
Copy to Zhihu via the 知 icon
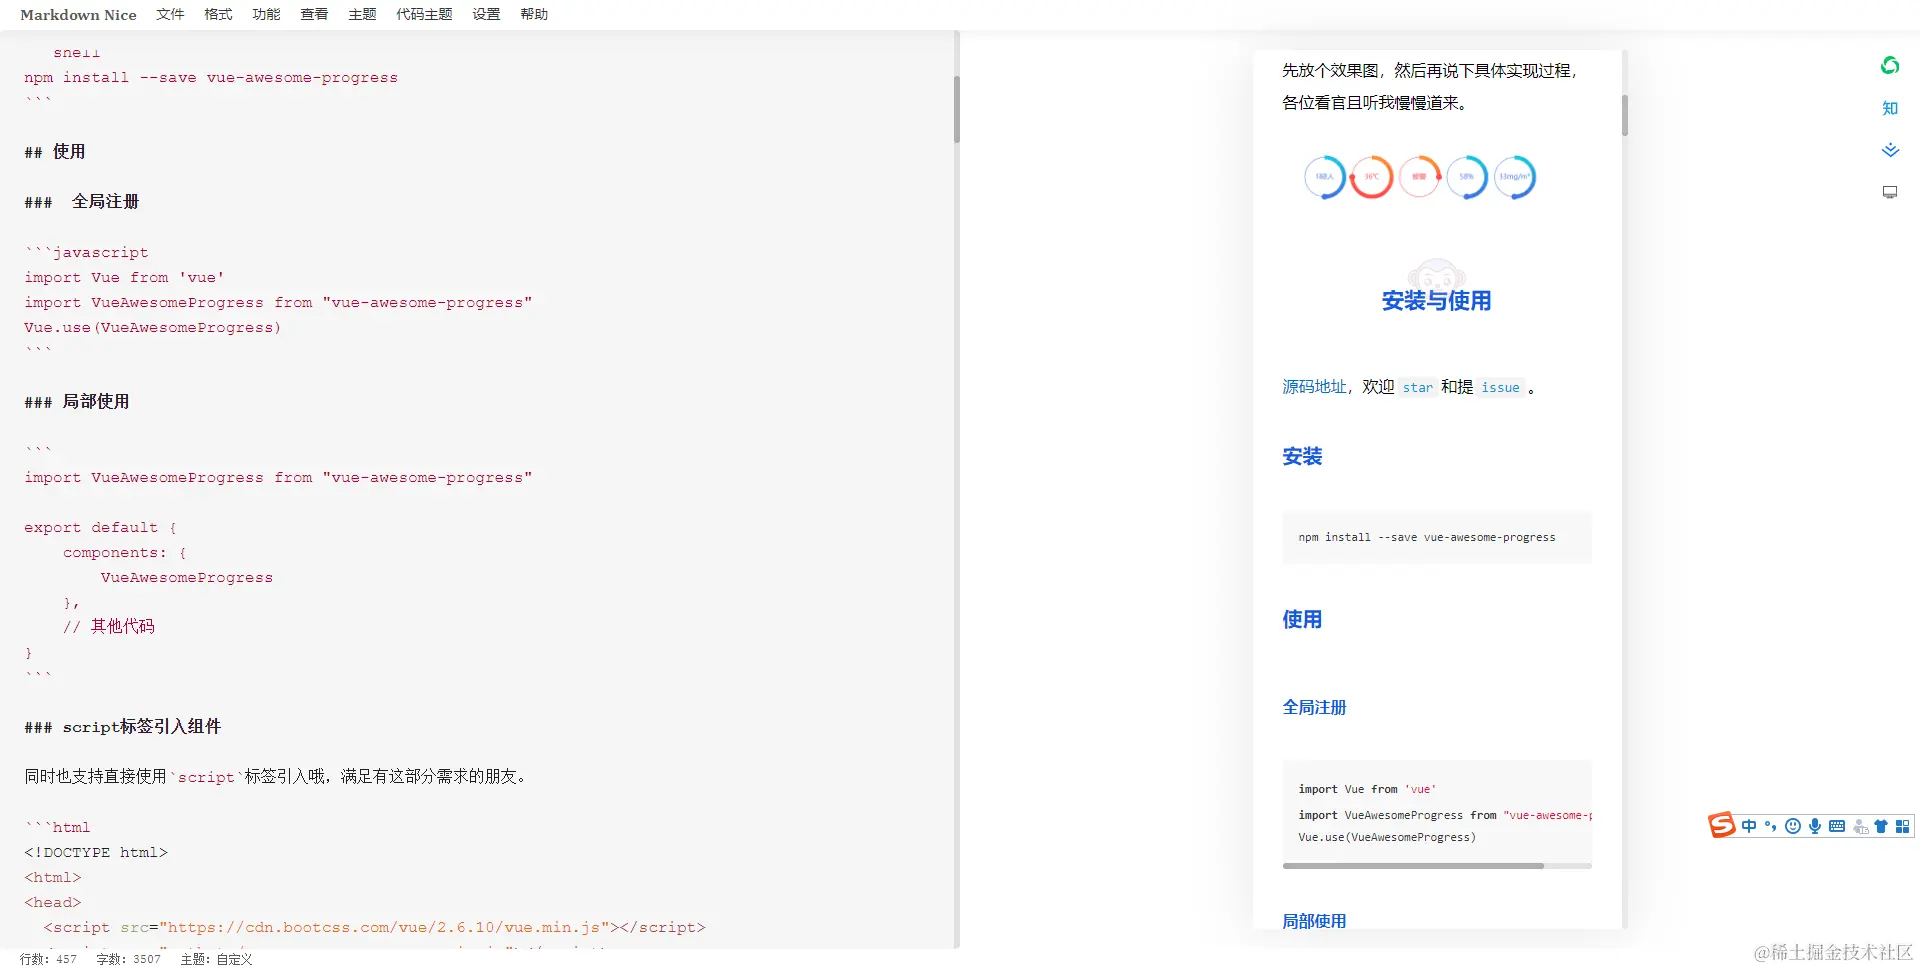point(1890,108)
